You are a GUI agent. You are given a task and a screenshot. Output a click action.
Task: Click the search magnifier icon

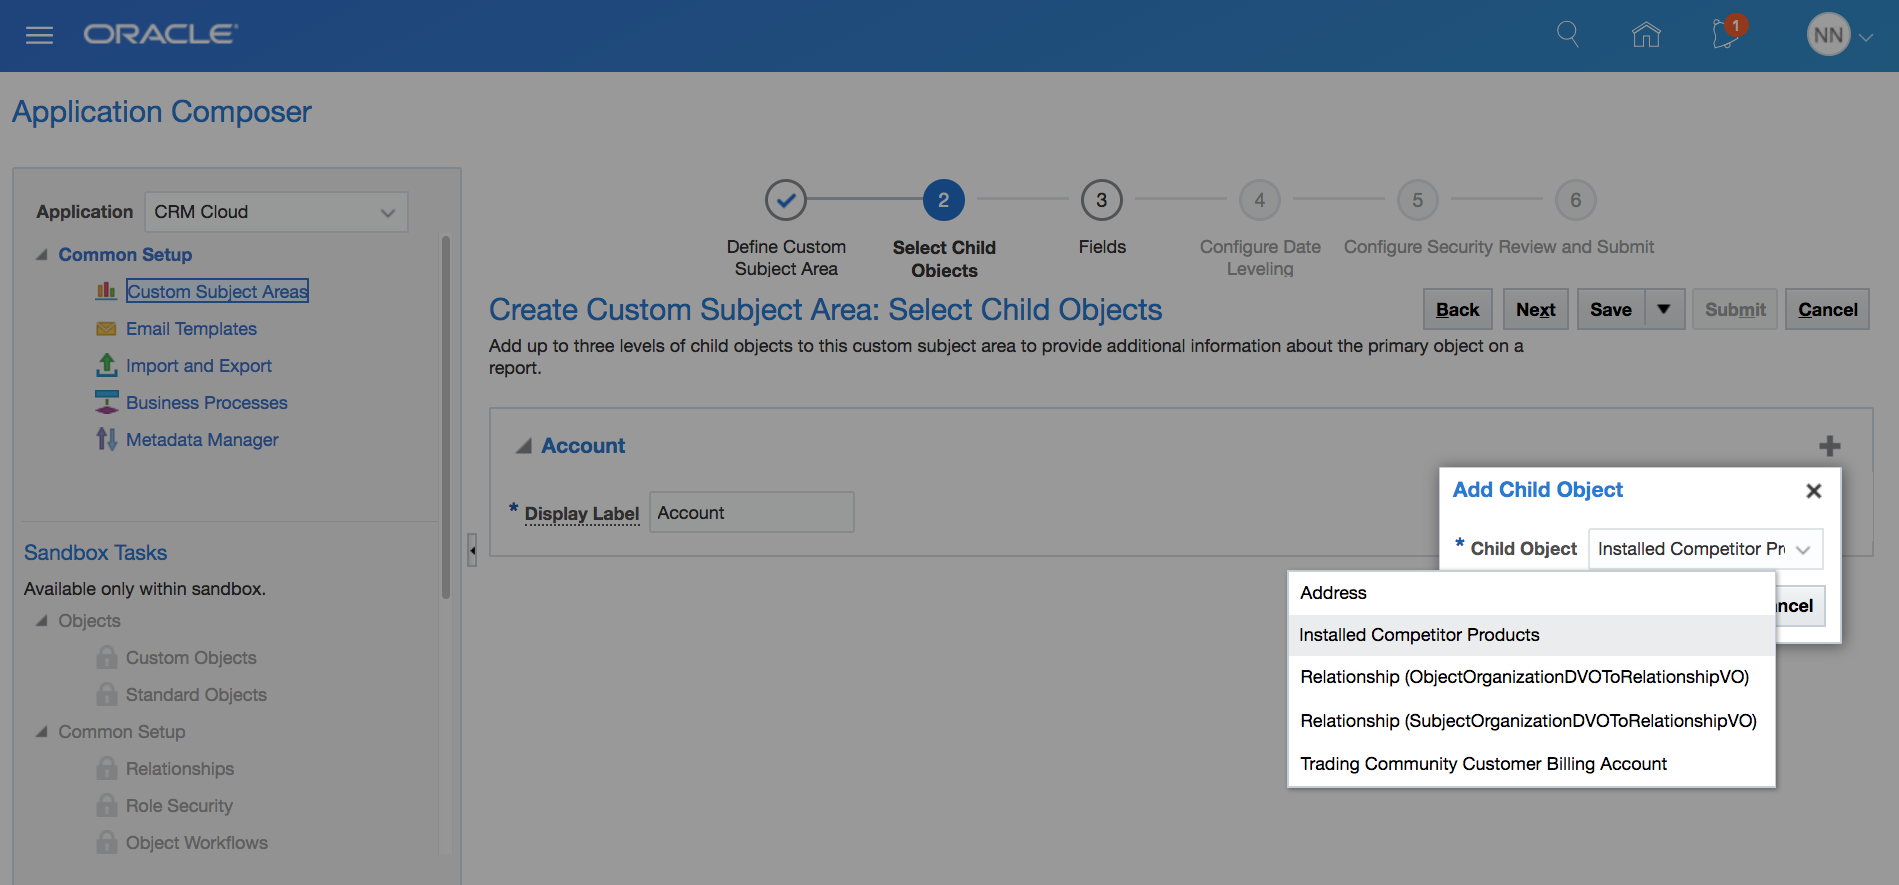(x=1567, y=35)
